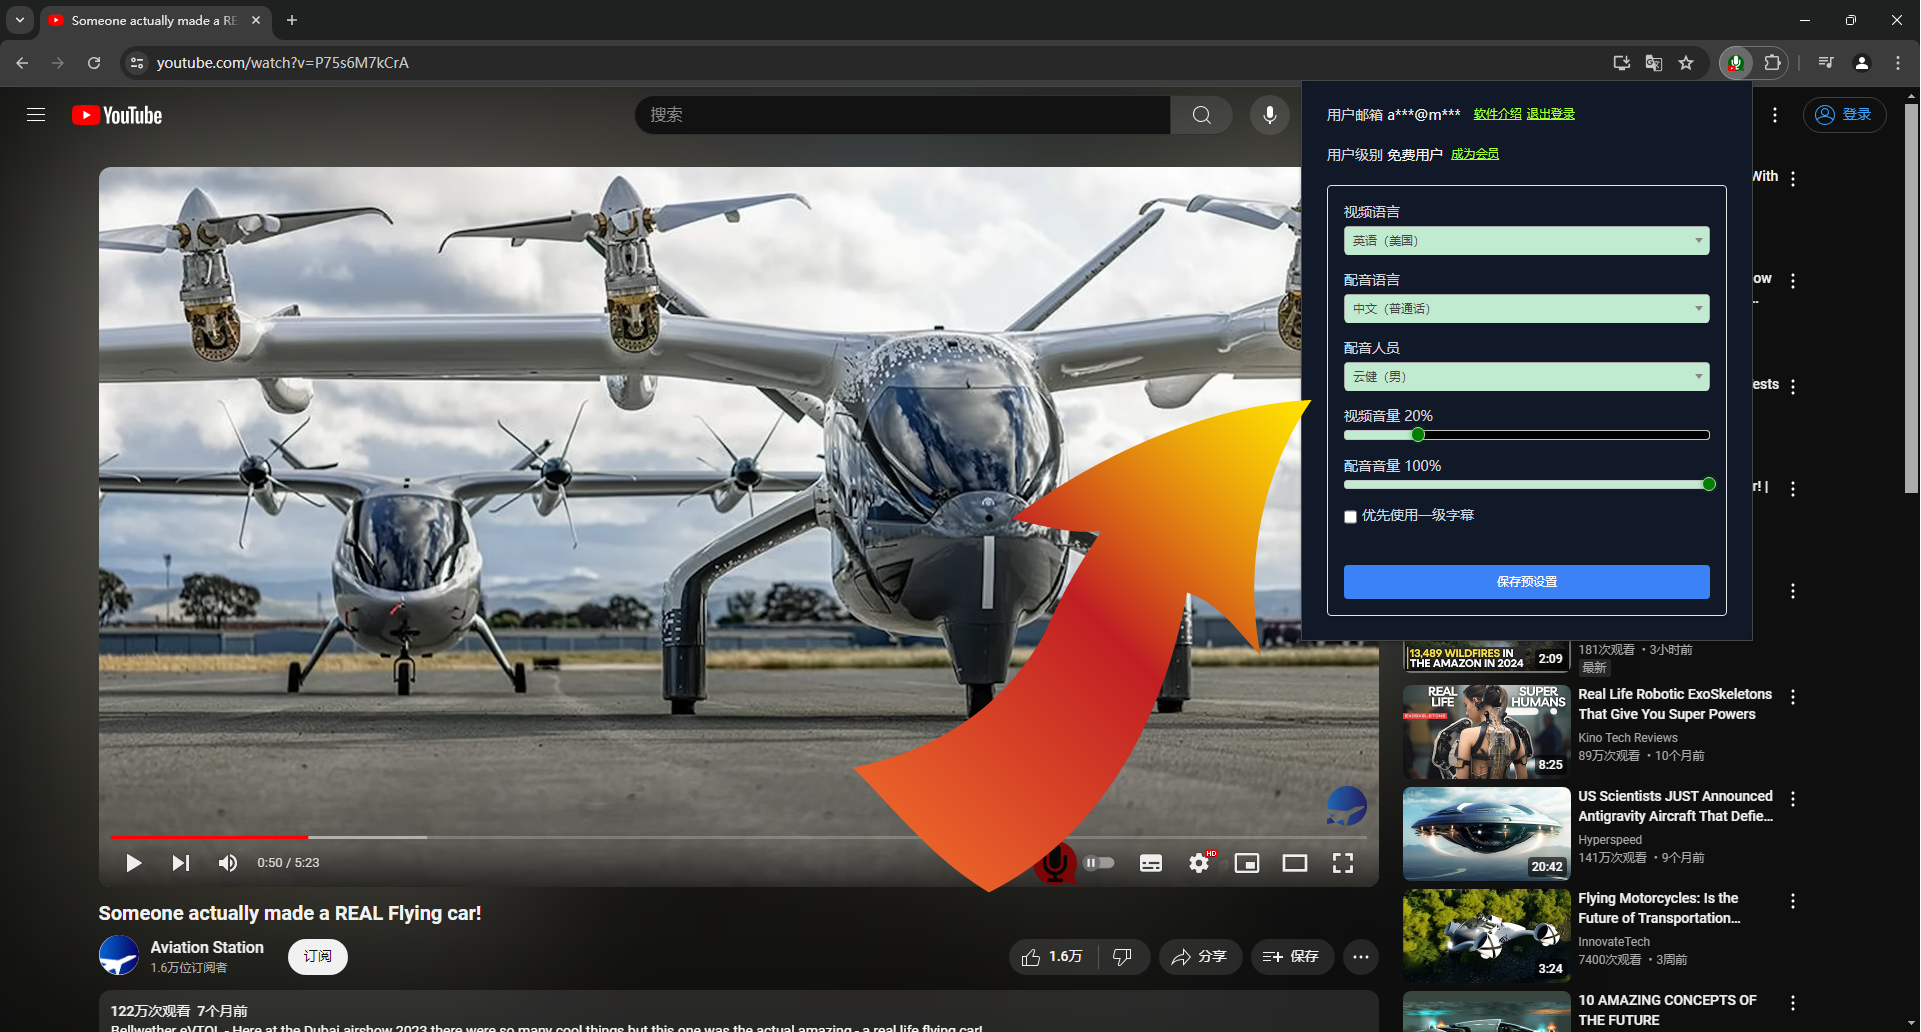This screenshot has width=1921, height=1032.
Task: Open the video language dropdown
Action: point(1525,241)
